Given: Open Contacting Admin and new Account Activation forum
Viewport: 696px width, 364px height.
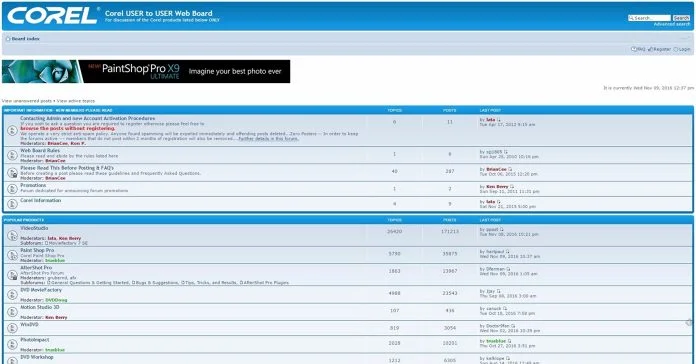Looking at the screenshot, I should [x=87, y=119].
